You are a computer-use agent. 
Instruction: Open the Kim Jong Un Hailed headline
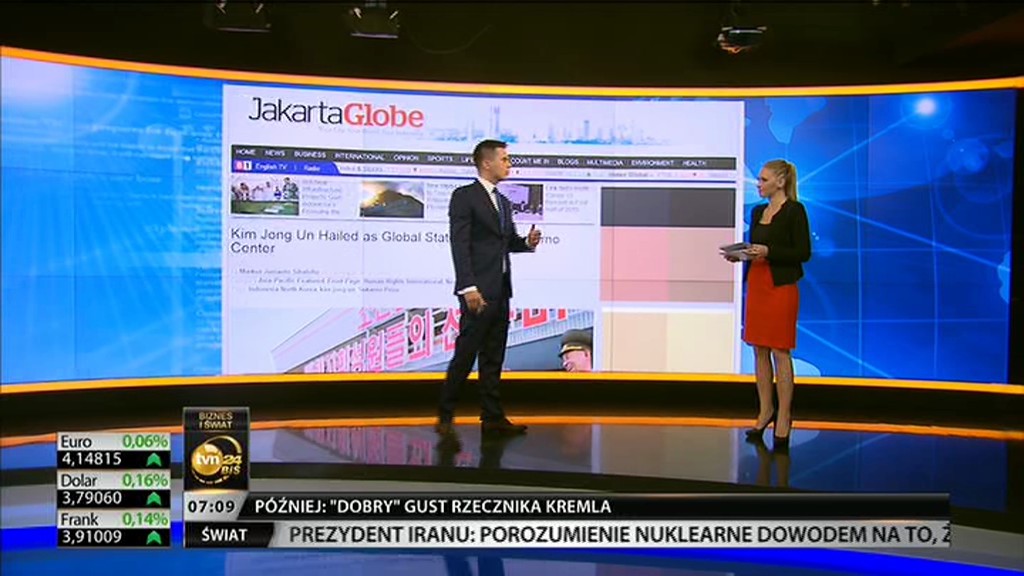point(394,242)
